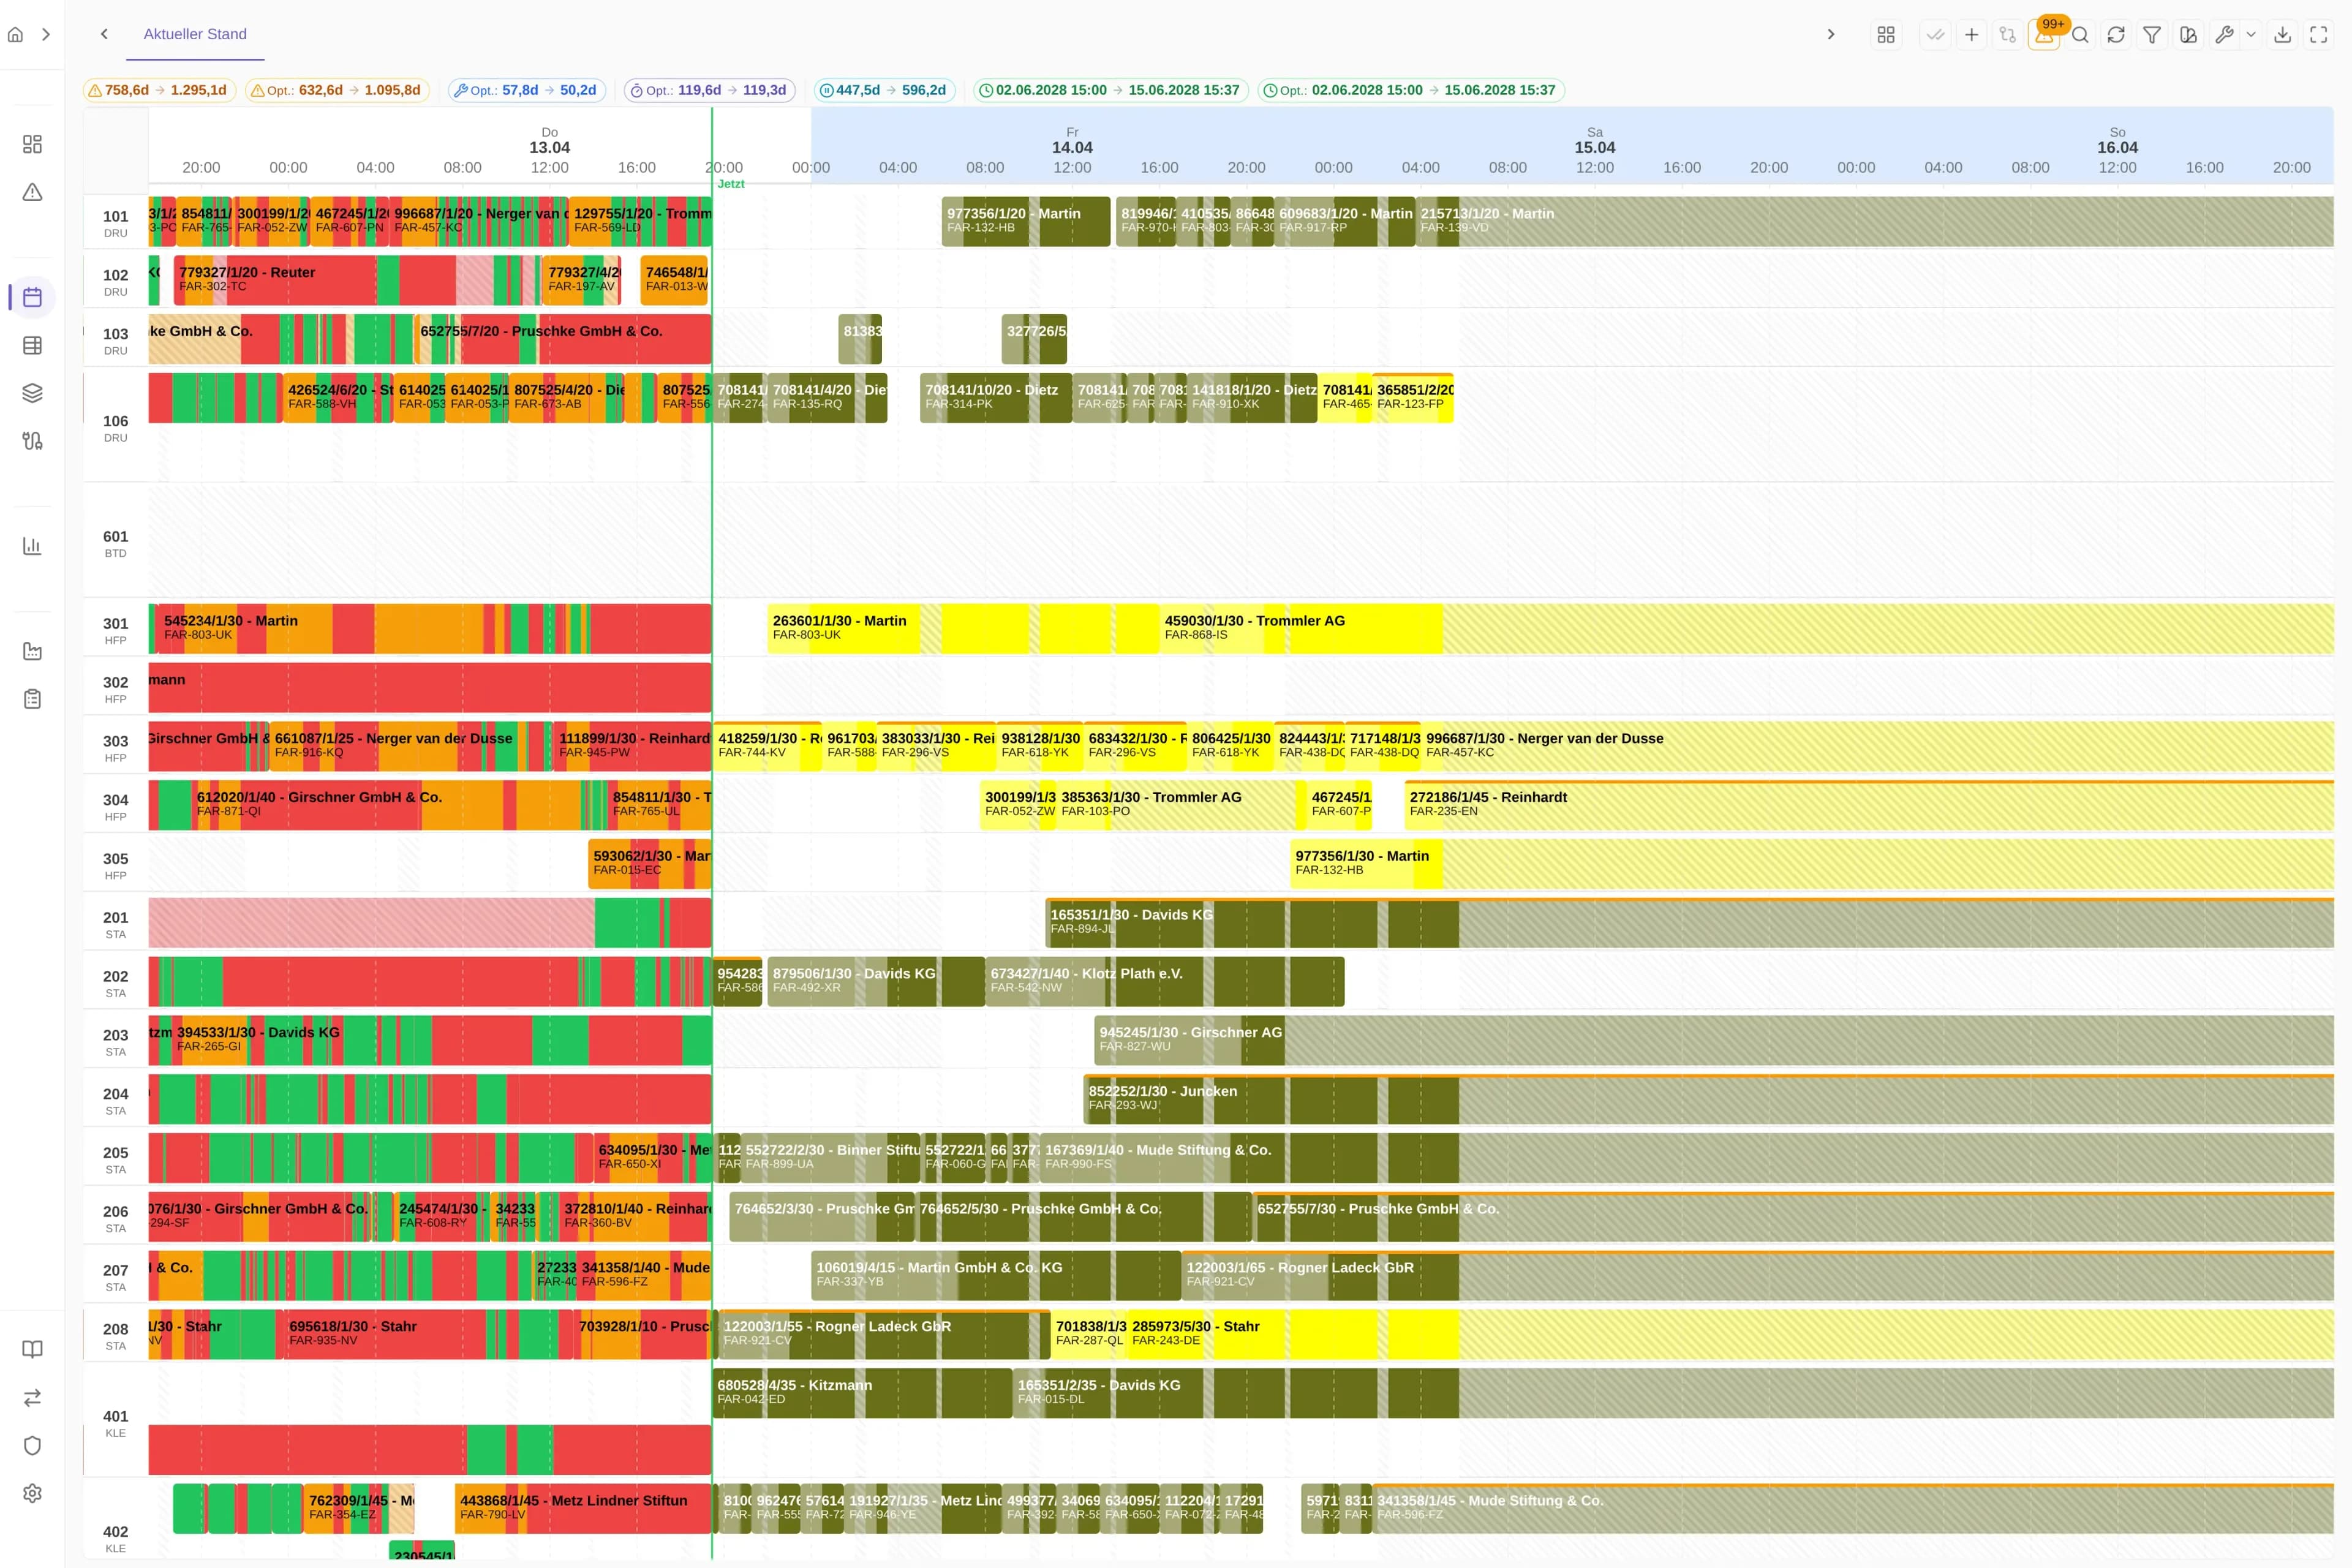Select machine row 101 DRU
Viewport: 2352px width, 1568px height.
(116, 222)
